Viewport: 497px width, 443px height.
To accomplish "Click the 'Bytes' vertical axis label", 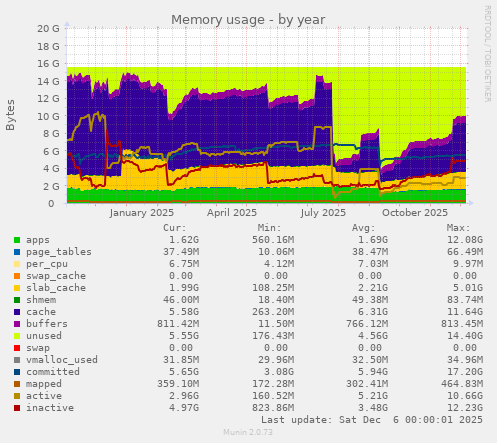I will tap(10, 115).
